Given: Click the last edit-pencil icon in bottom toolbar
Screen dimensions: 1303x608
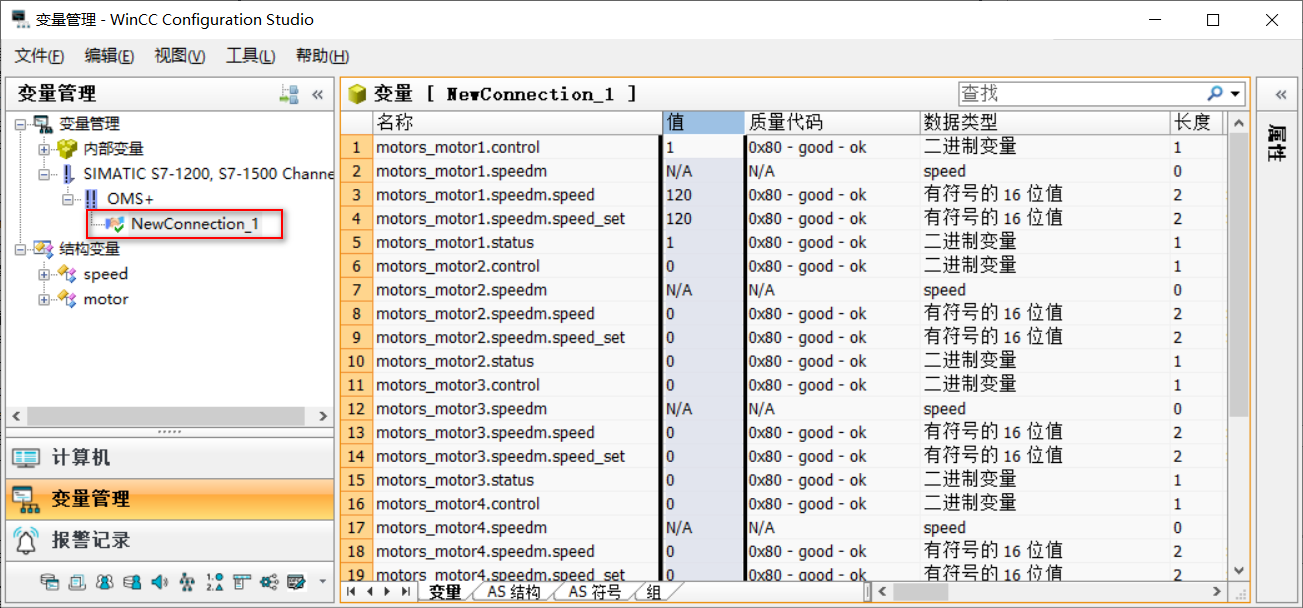Looking at the screenshot, I should 295,581.
